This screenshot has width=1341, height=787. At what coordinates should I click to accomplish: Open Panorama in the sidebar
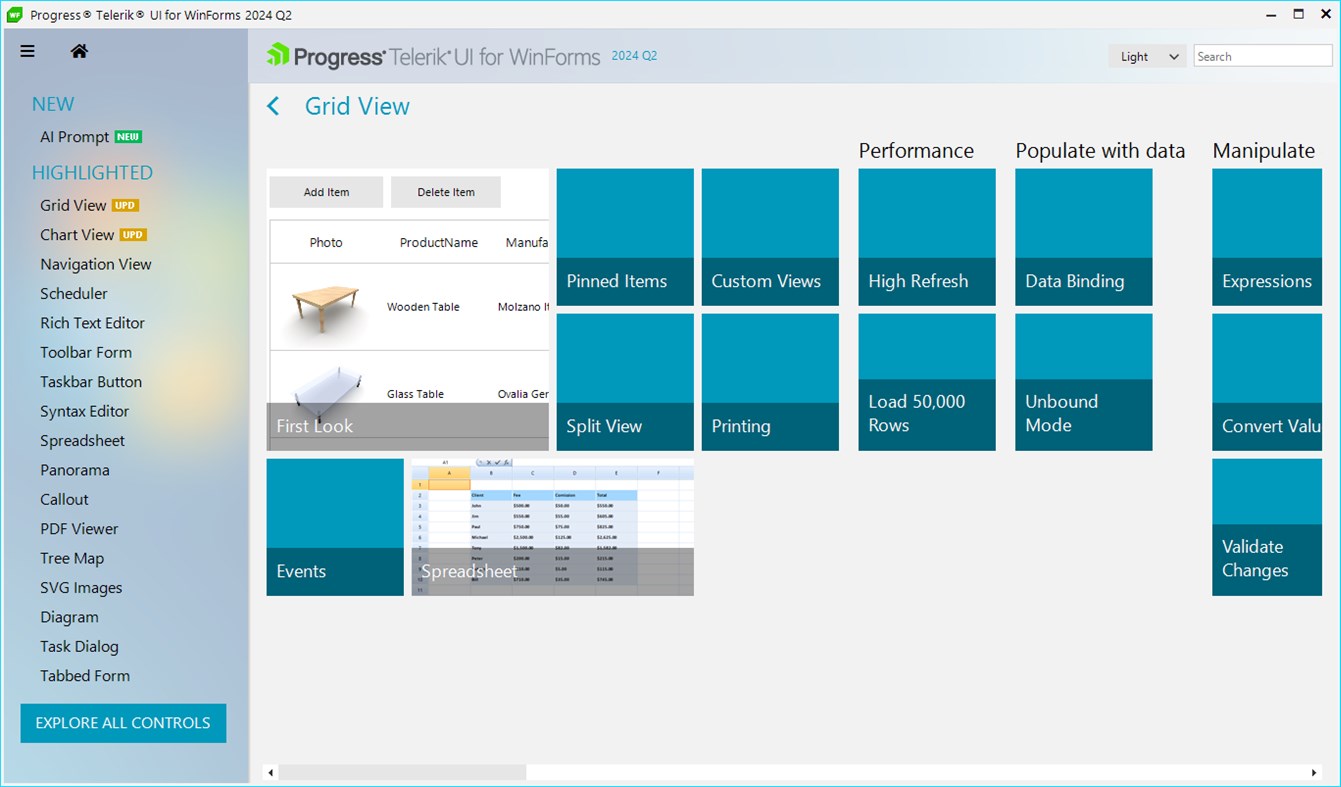point(75,470)
